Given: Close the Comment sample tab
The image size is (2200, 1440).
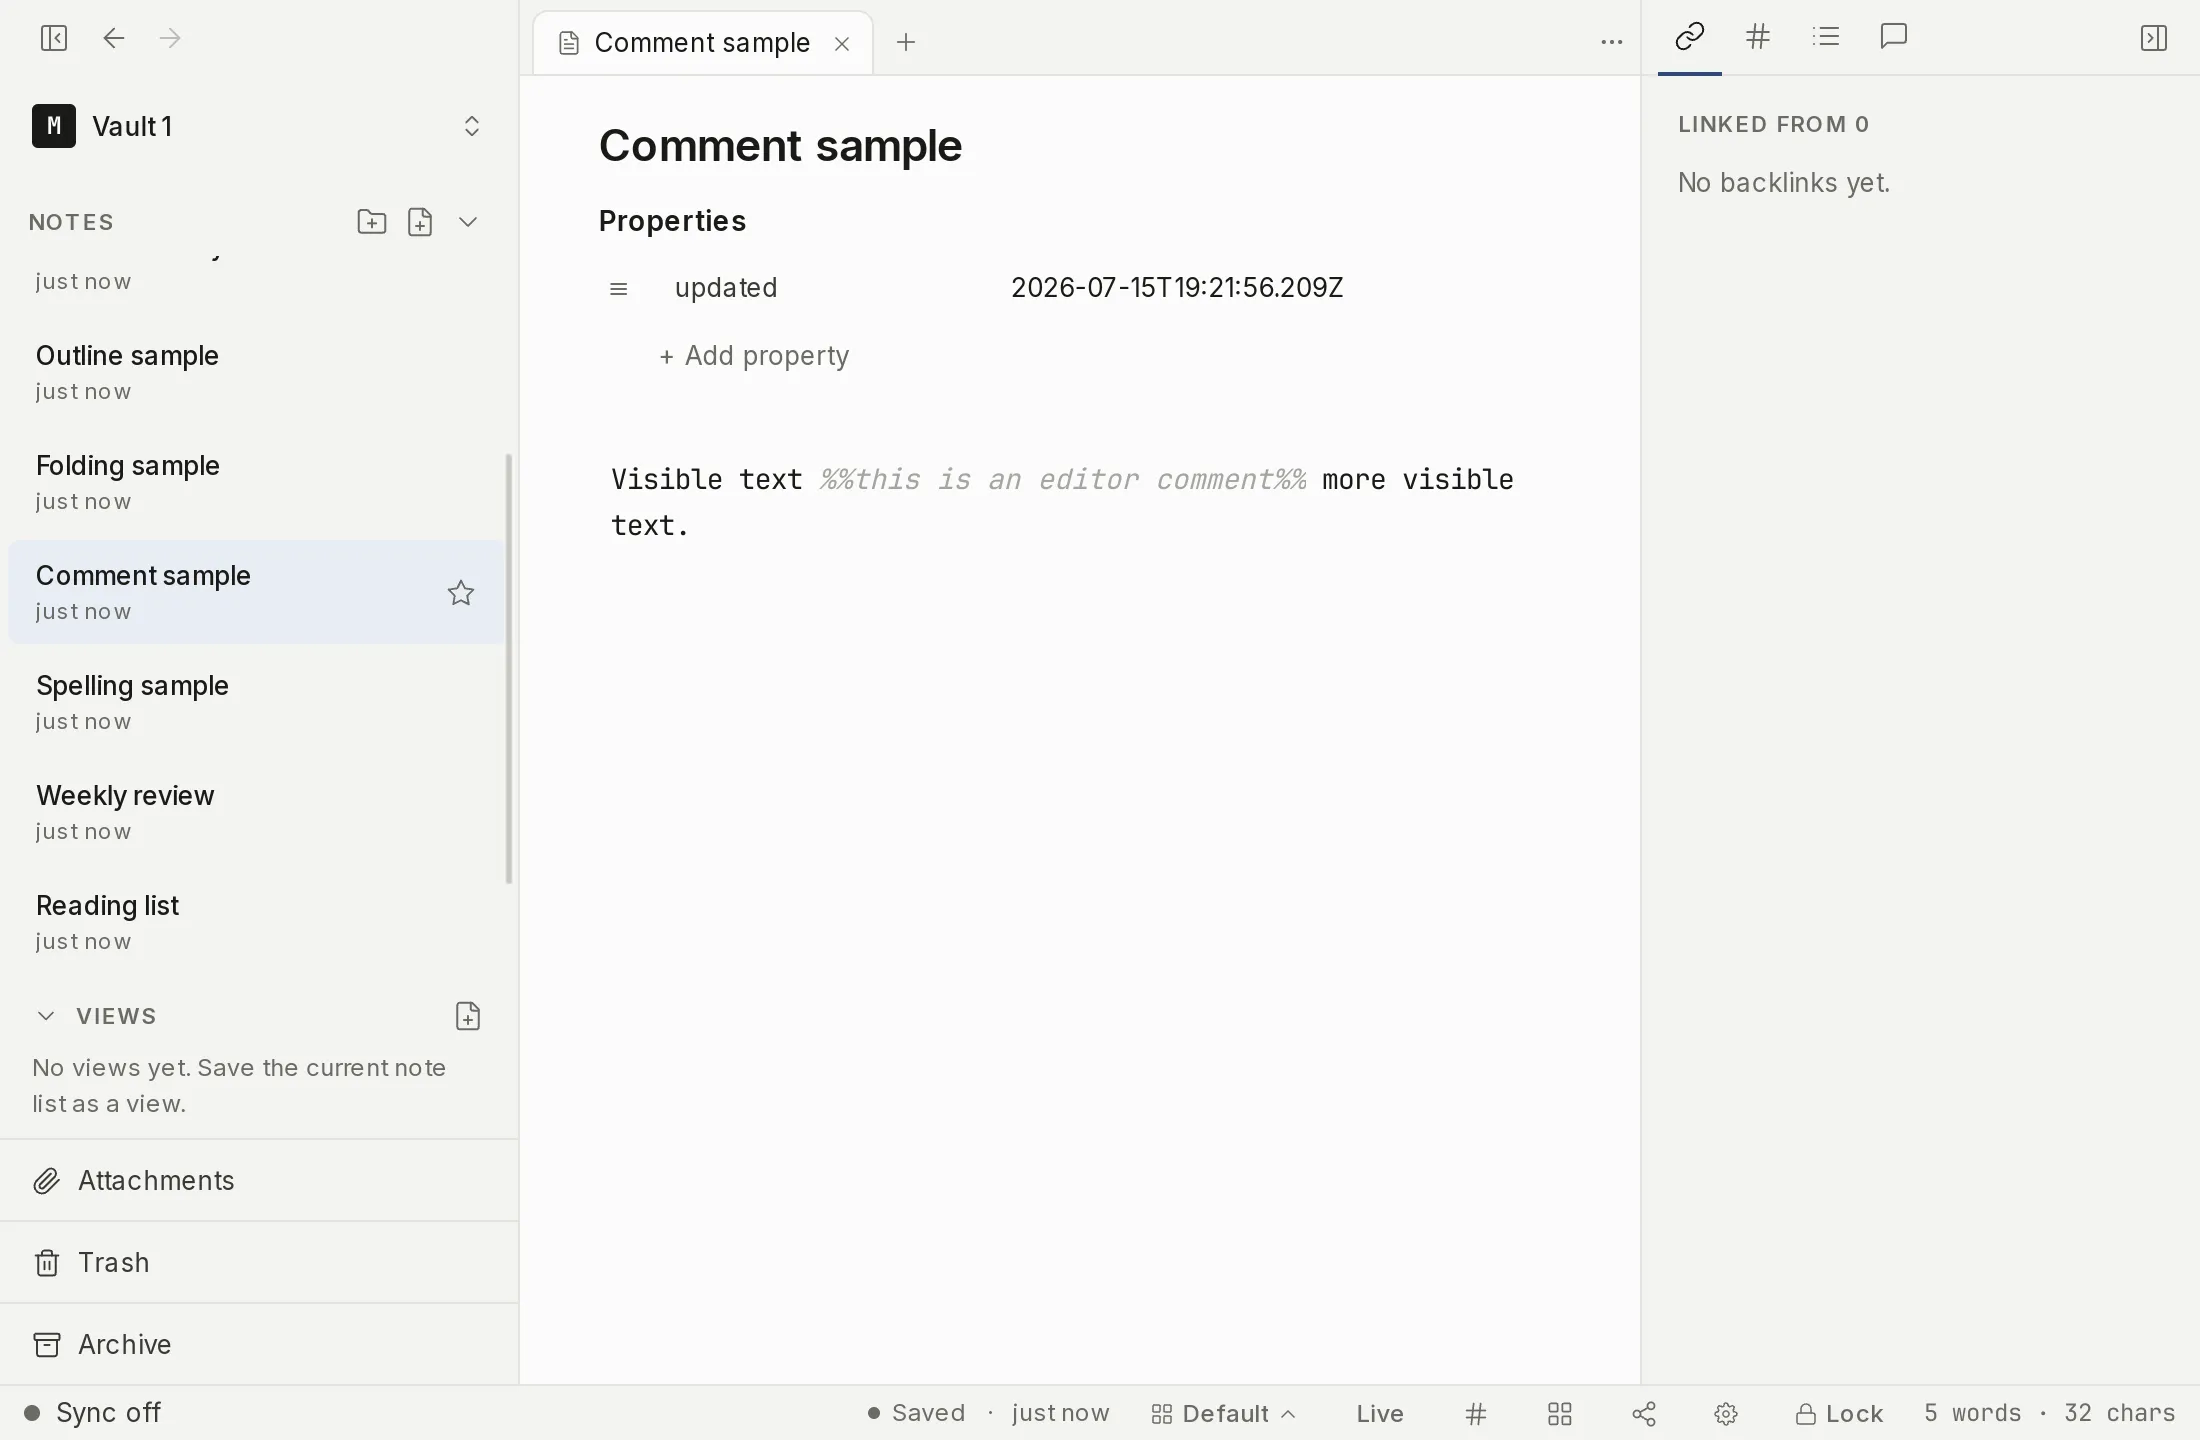Looking at the screenshot, I should pos(842,43).
